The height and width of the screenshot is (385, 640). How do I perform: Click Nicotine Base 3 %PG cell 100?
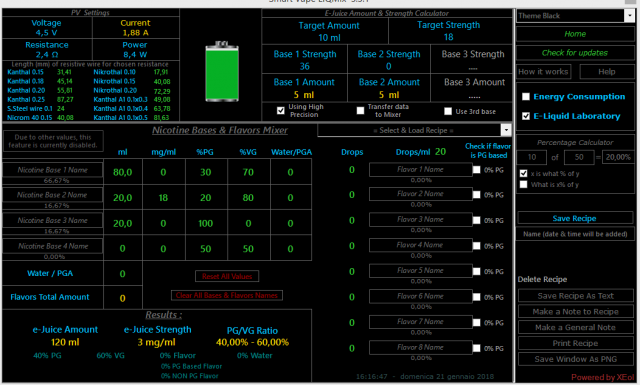click(x=206, y=224)
